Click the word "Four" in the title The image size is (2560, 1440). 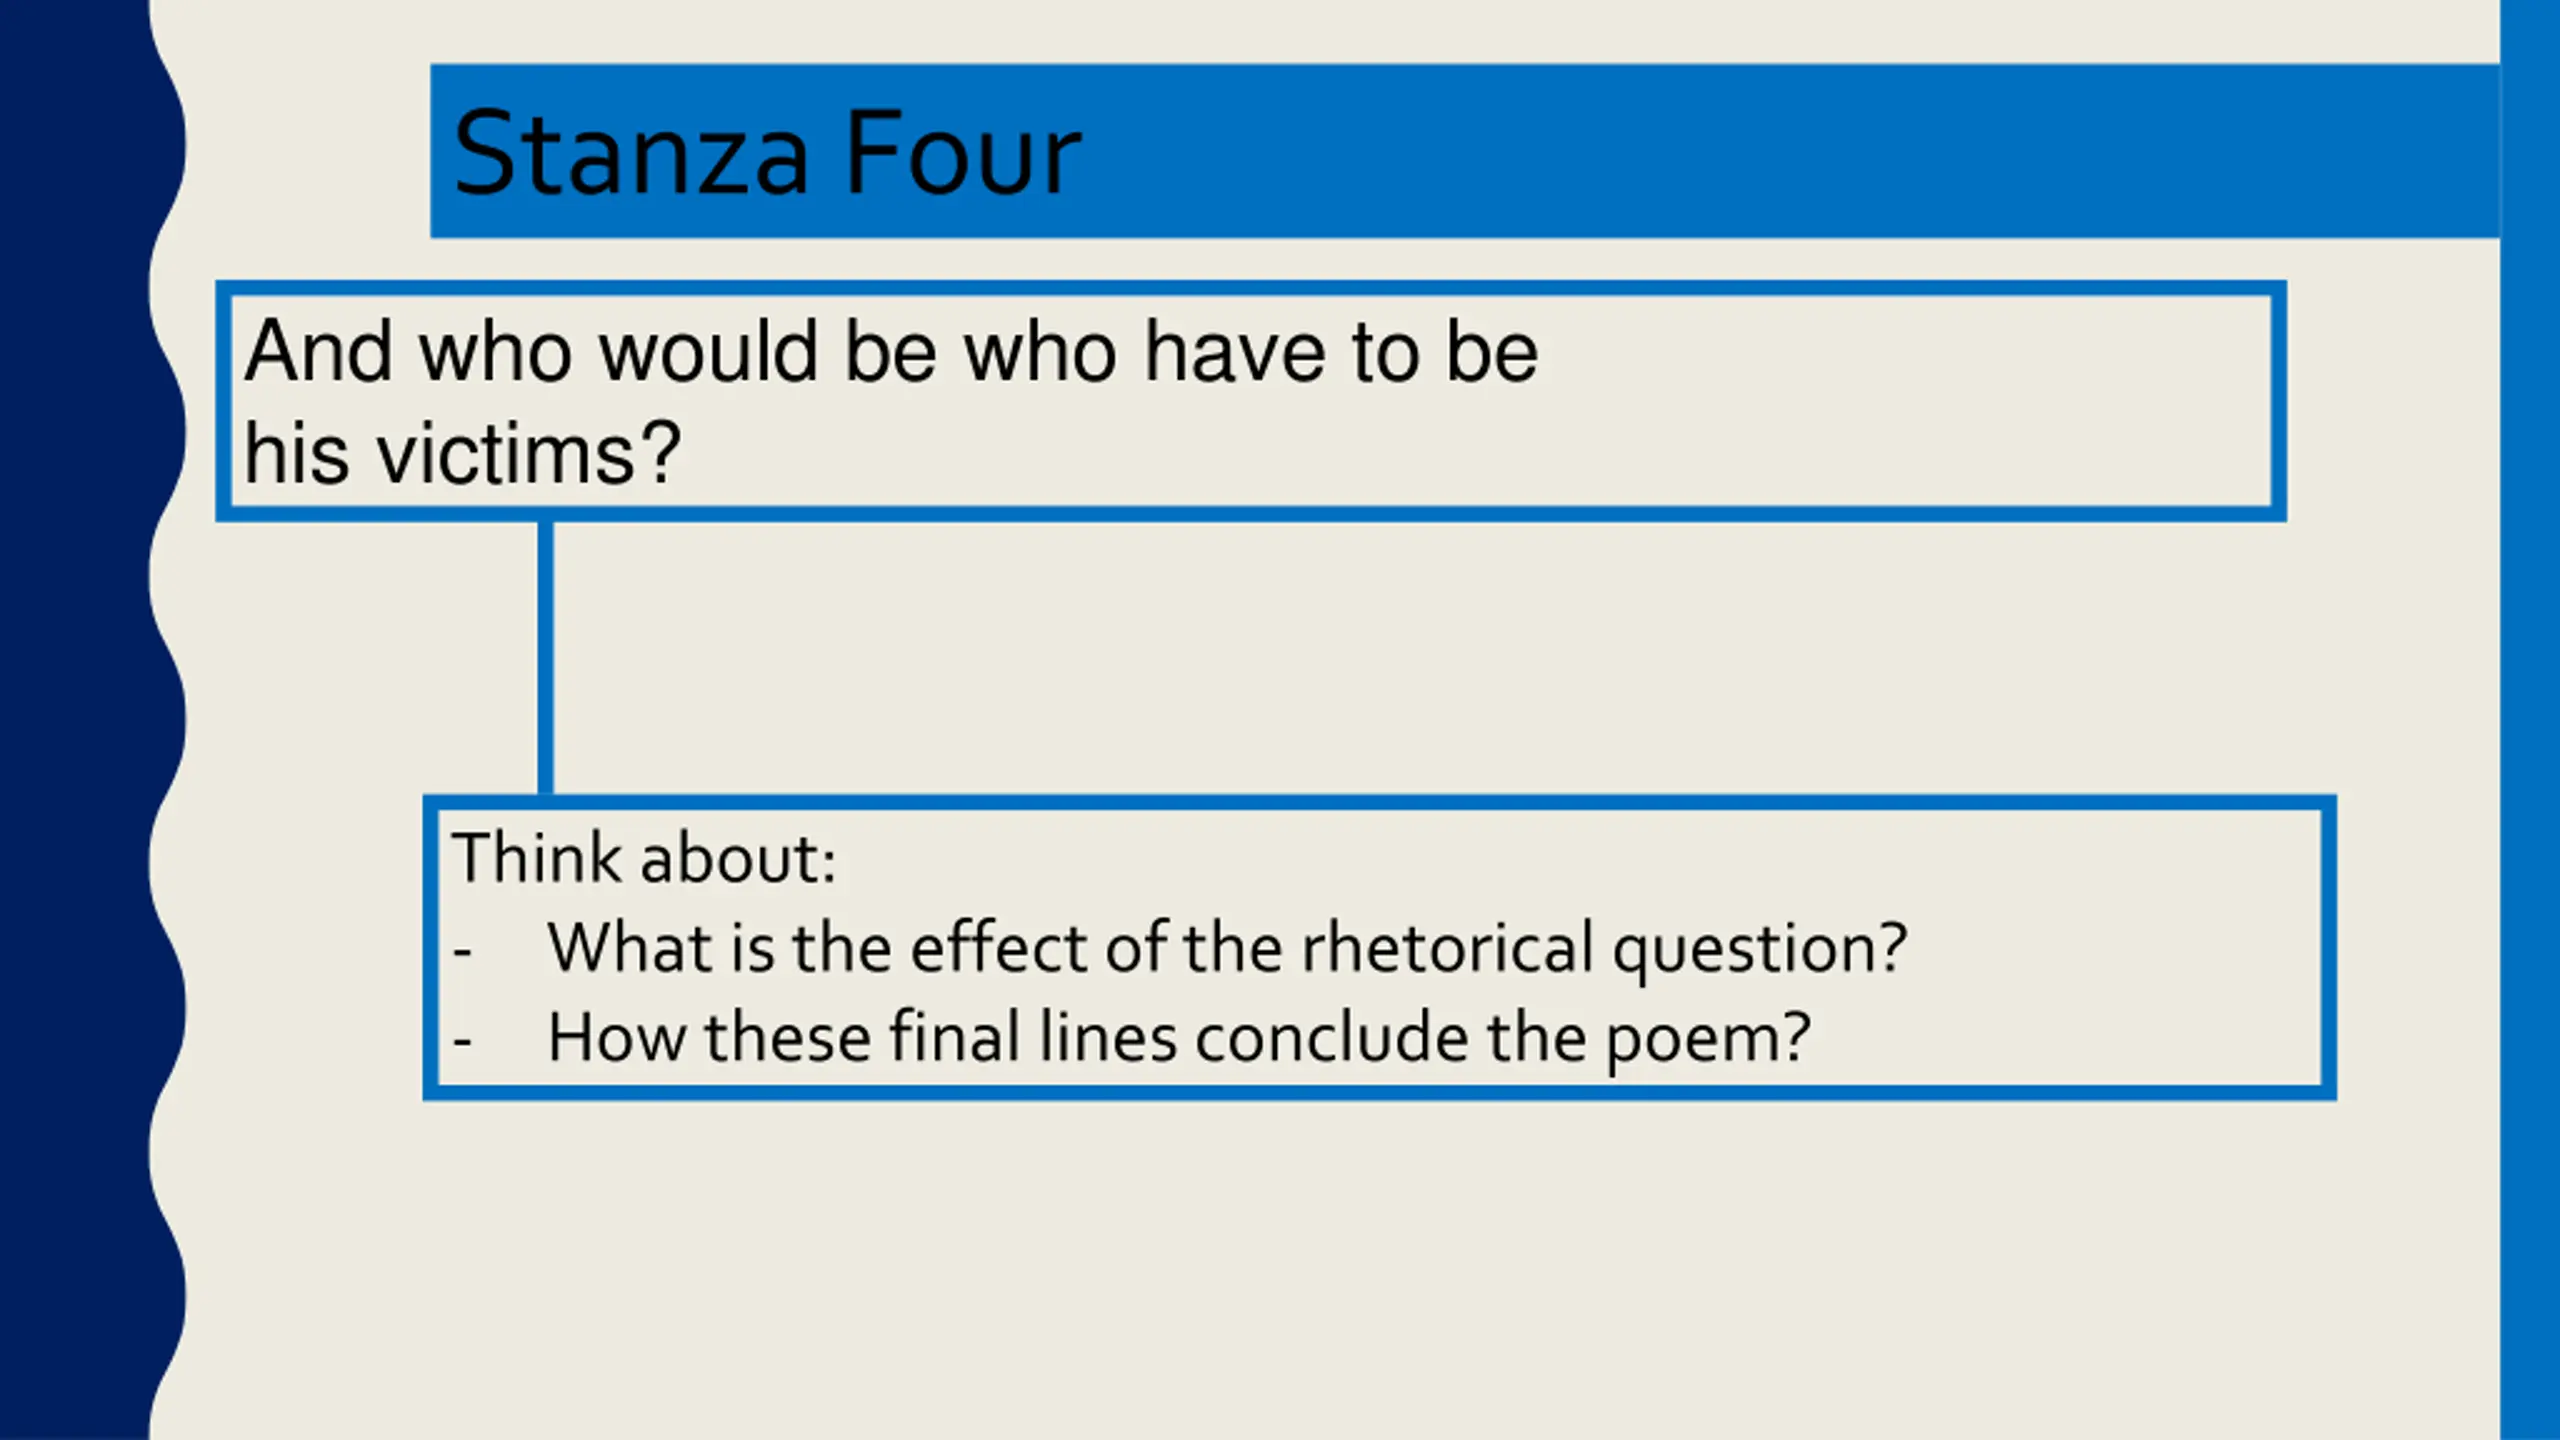click(x=962, y=153)
